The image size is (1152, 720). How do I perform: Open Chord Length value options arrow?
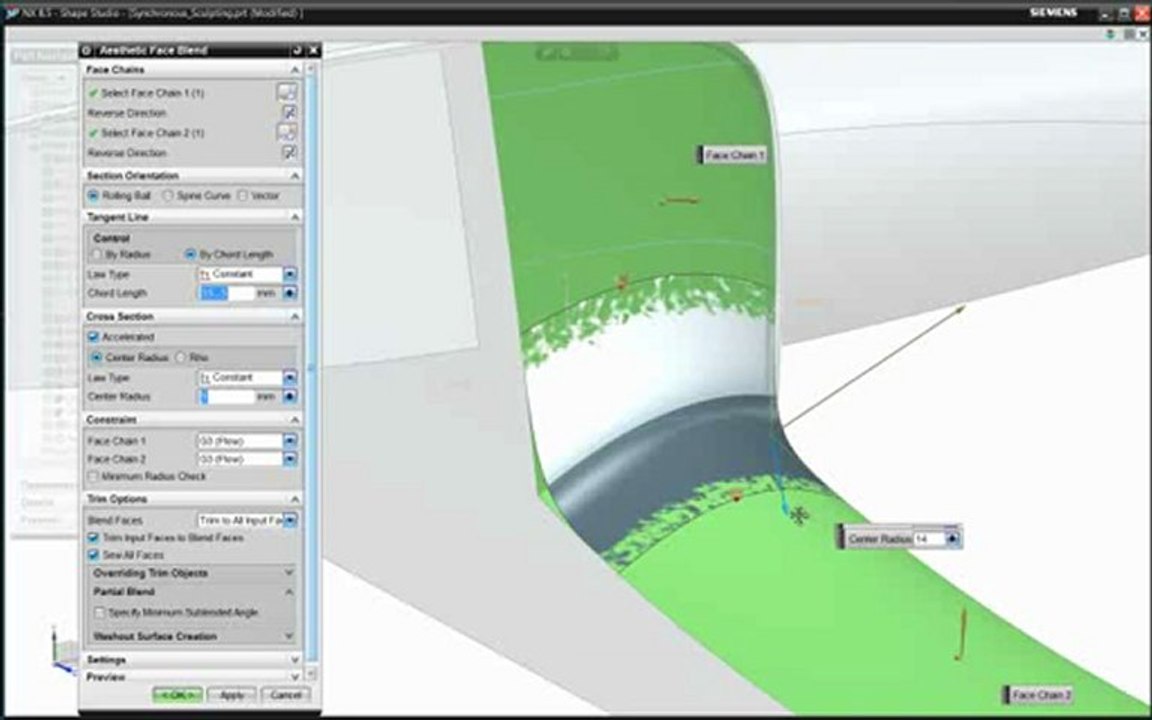[289, 293]
